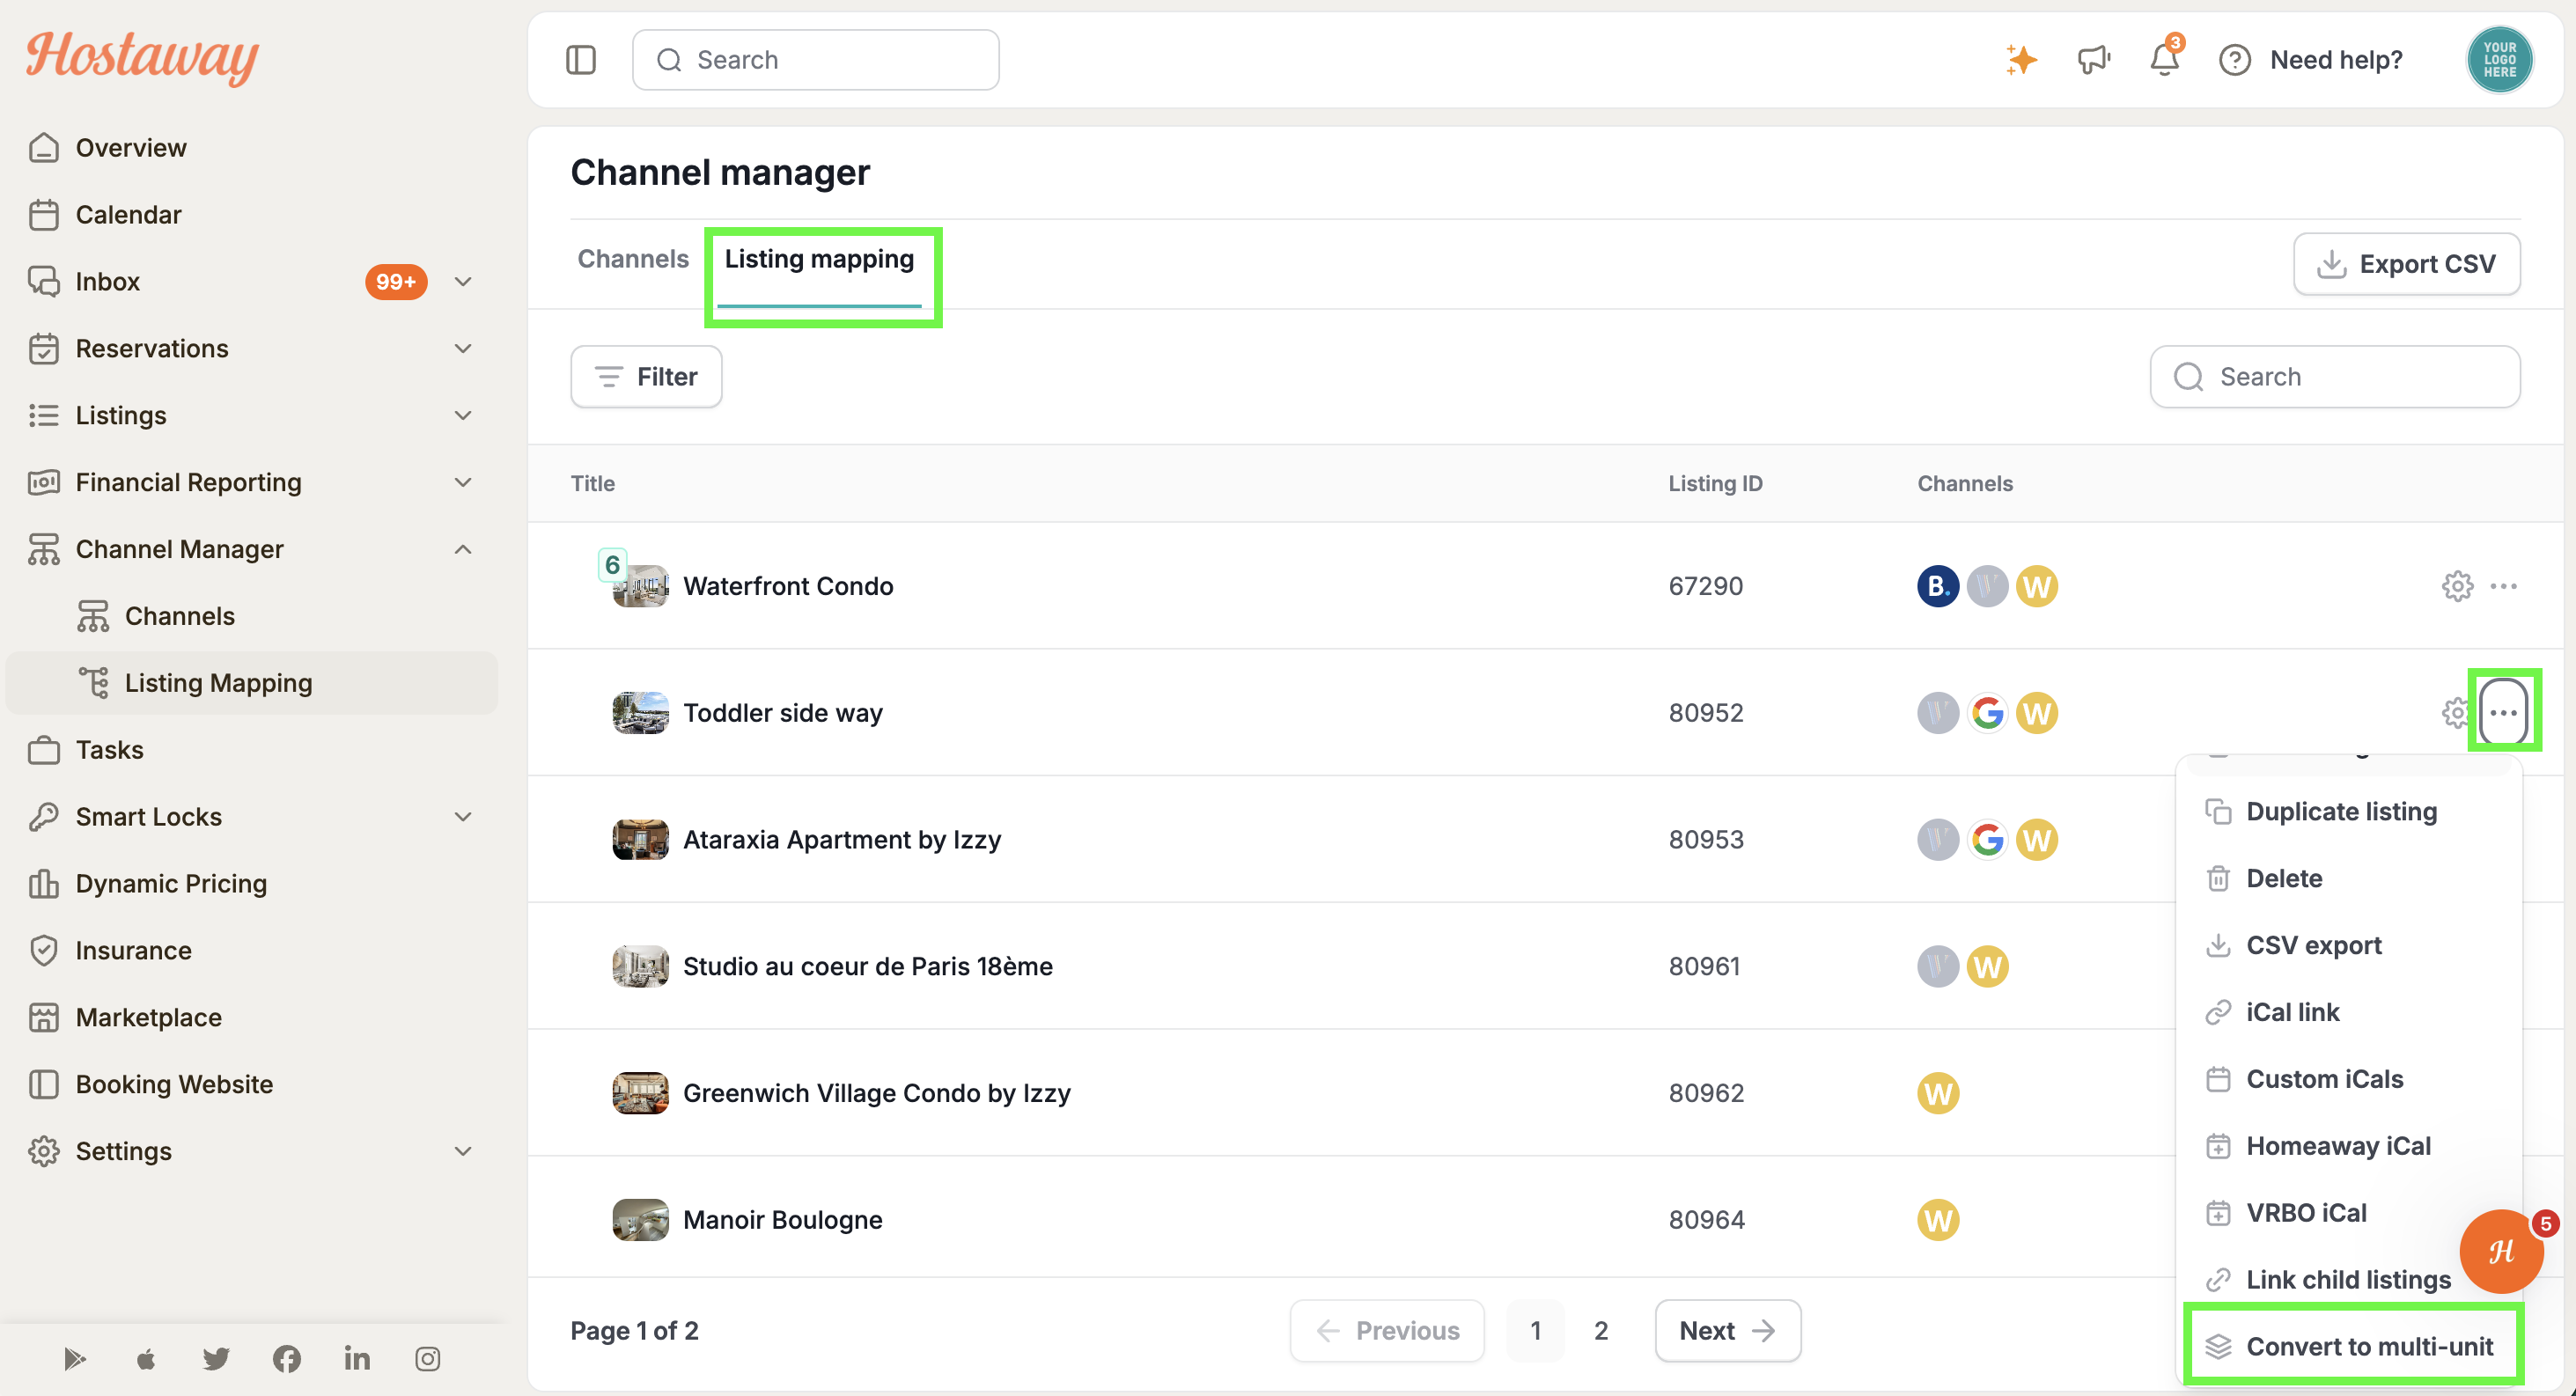This screenshot has width=2576, height=1396.
Task: Select Delete in the listing menu
Action: [x=2283, y=878]
